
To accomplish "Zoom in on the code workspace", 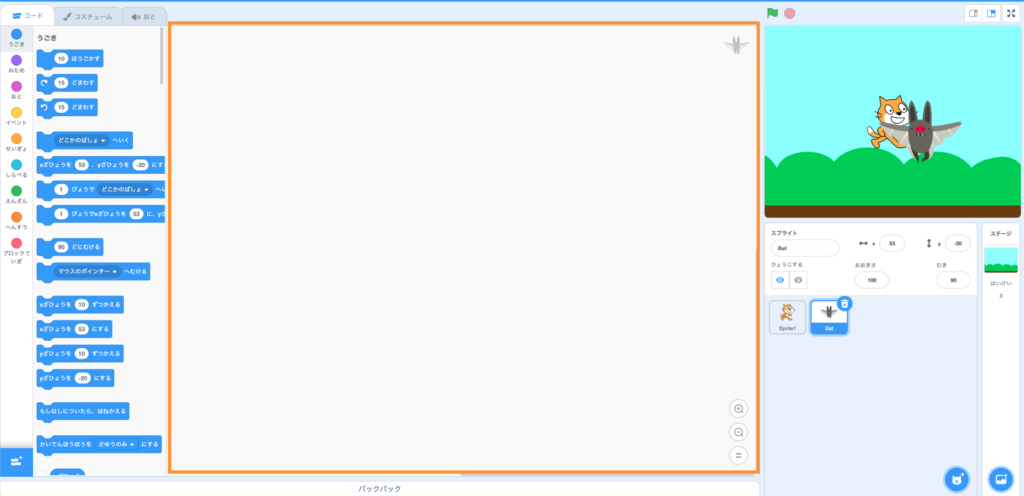I will [739, 409].
